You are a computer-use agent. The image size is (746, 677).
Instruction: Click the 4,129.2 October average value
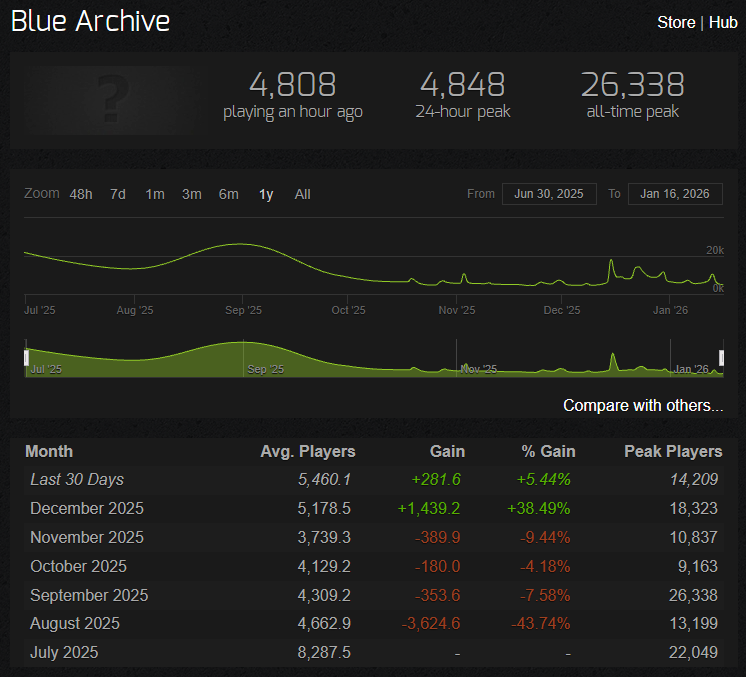click(324, 566)
